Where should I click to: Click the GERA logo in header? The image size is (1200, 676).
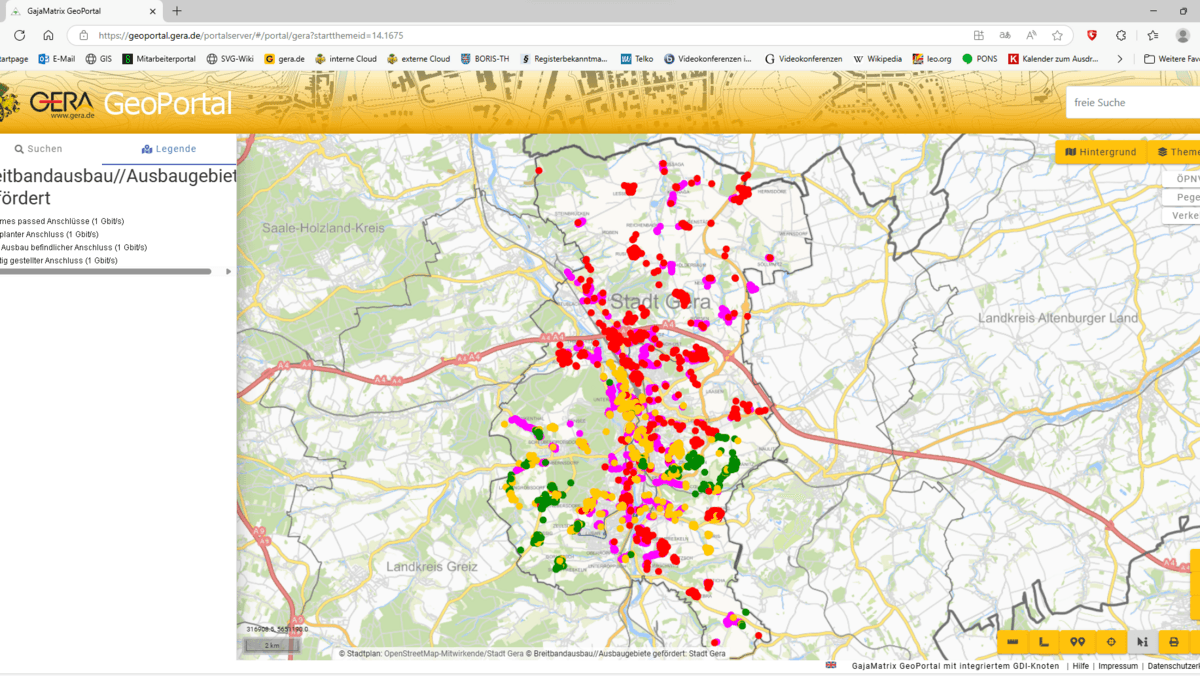60,103
